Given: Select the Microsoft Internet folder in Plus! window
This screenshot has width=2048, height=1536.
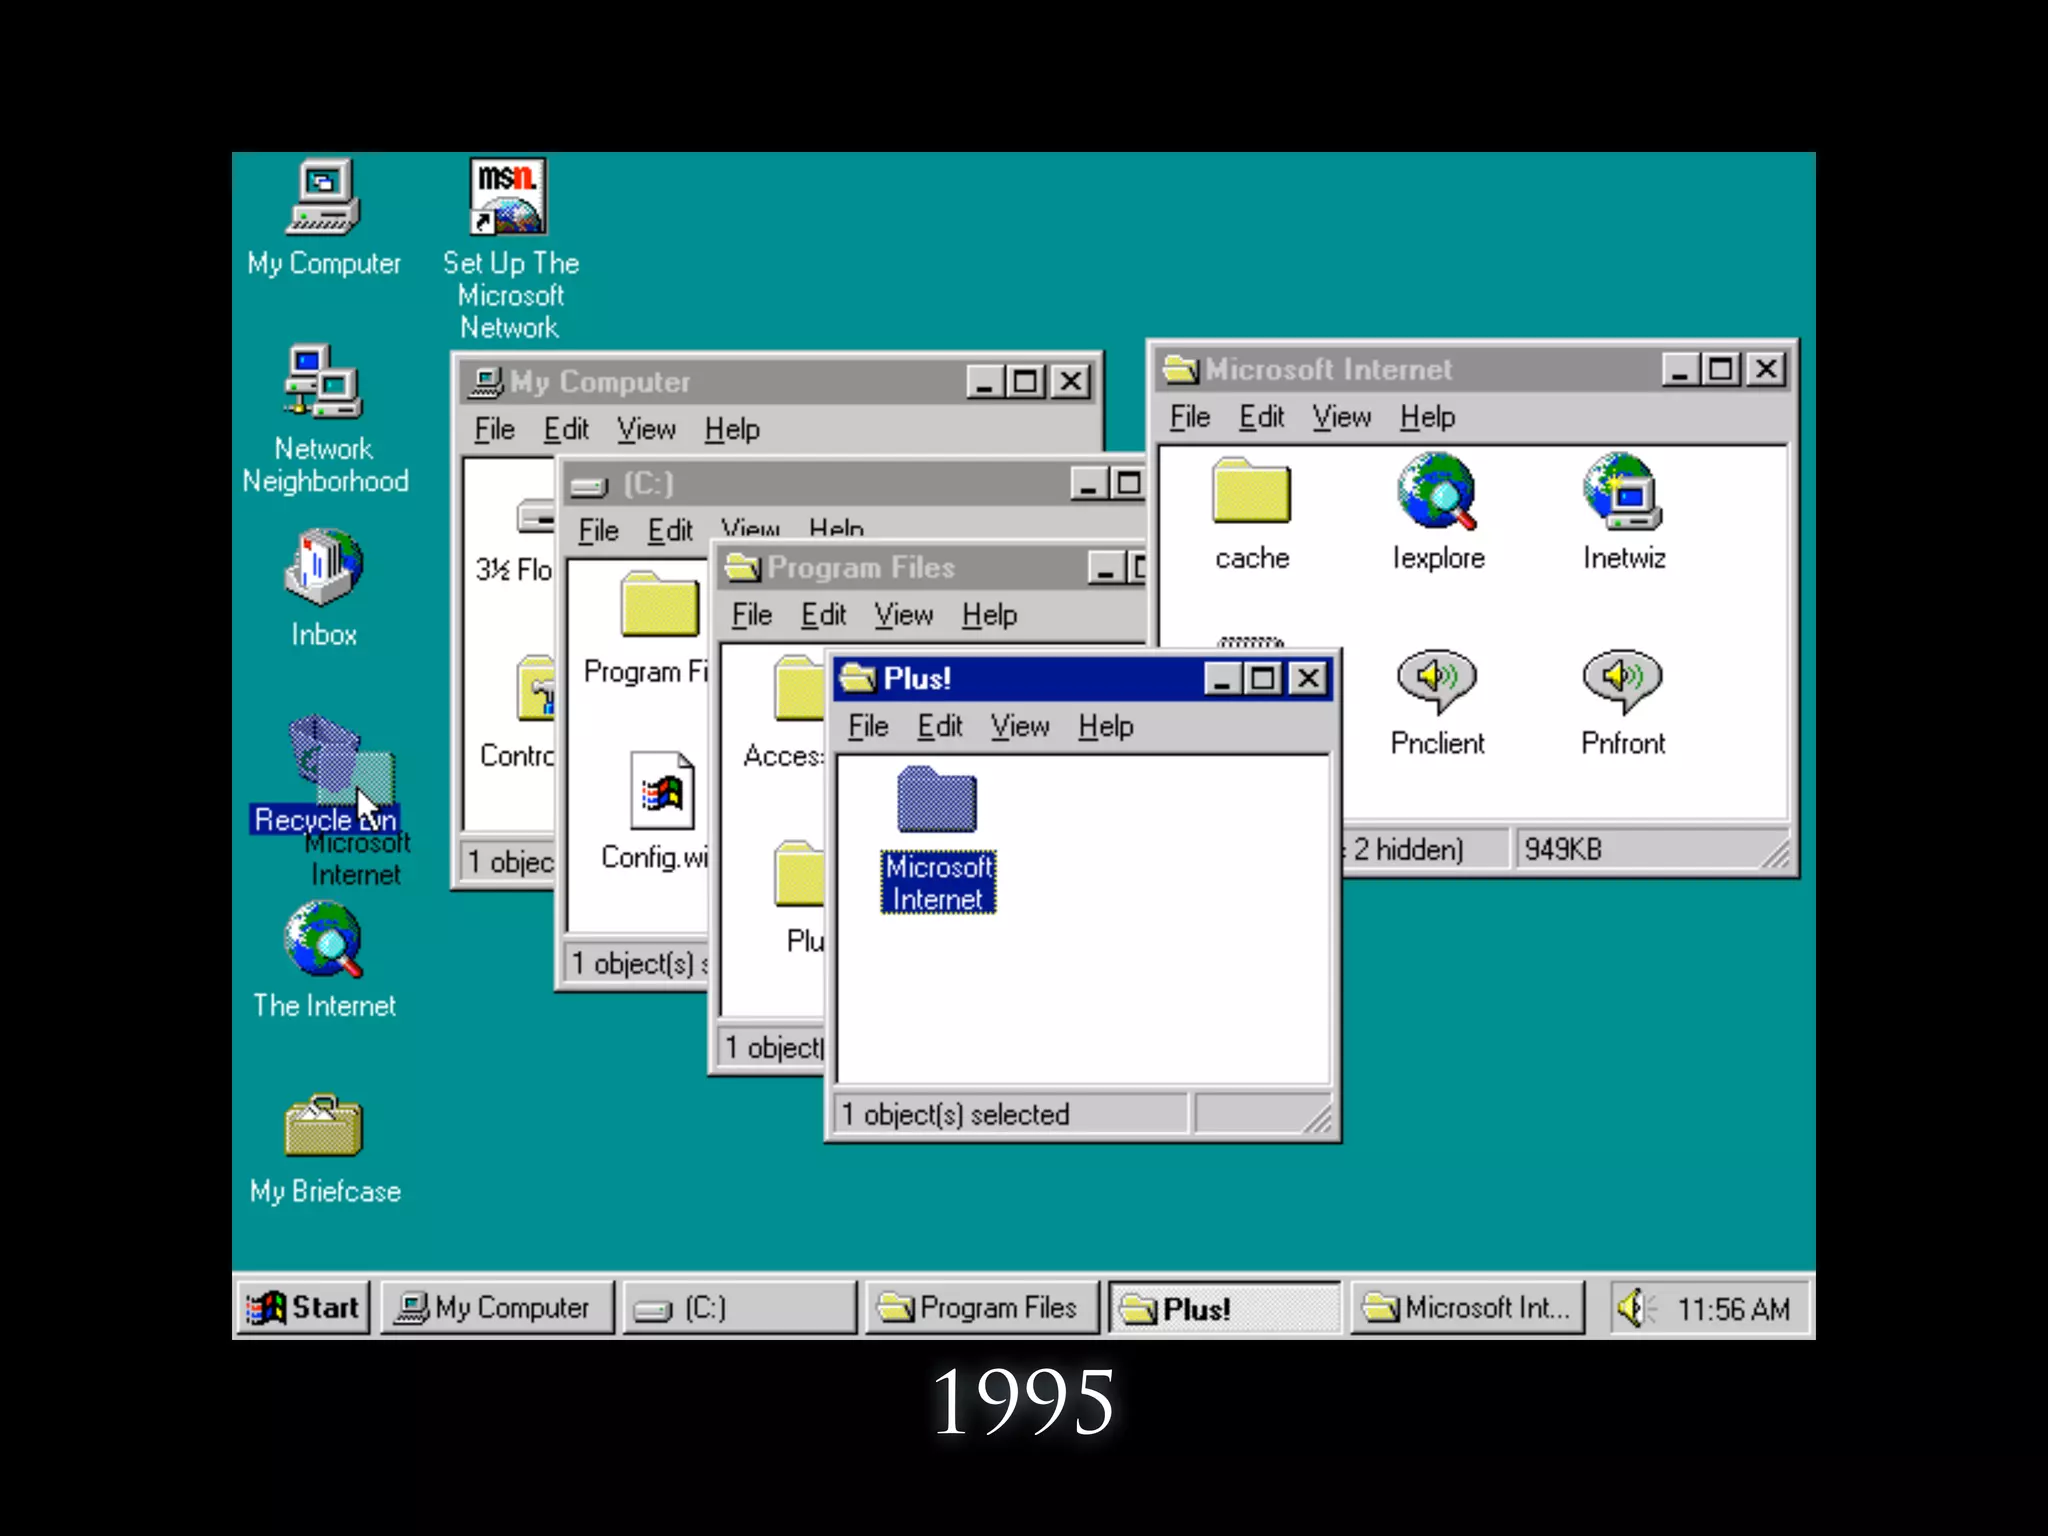Looking at the screenshot, I should click(x=937, y=840).
